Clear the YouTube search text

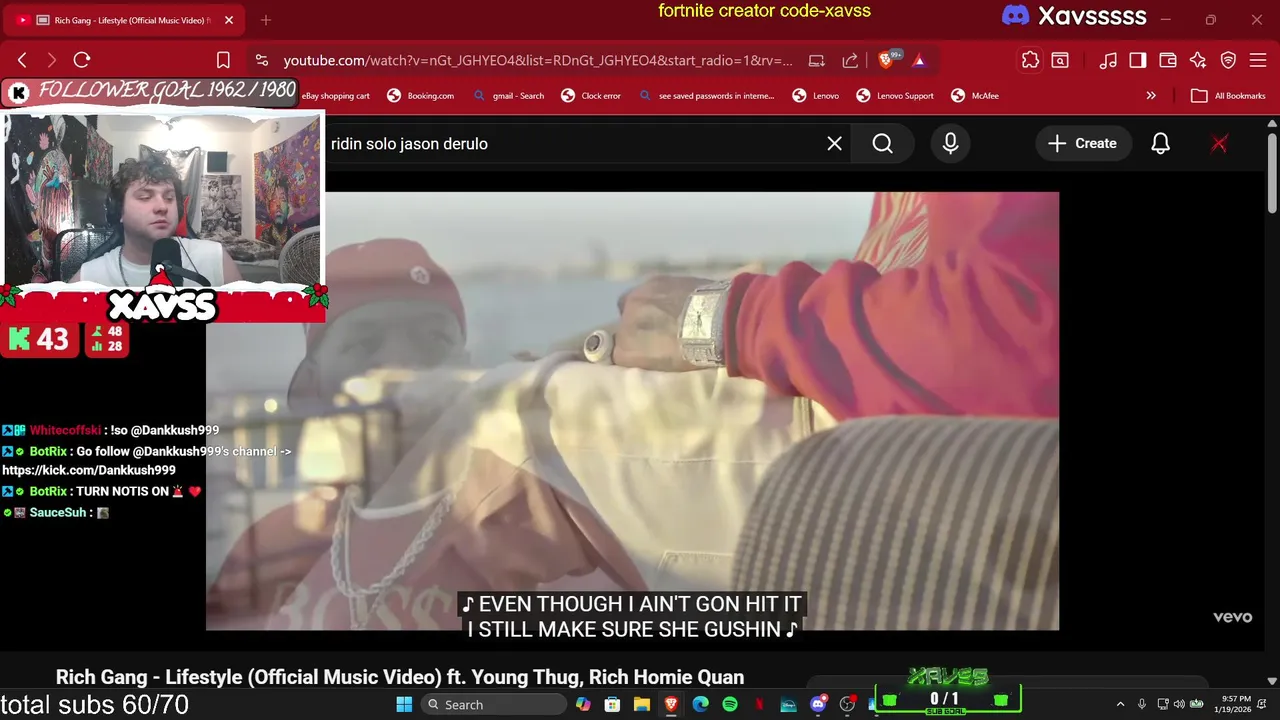tap(834, 143)
